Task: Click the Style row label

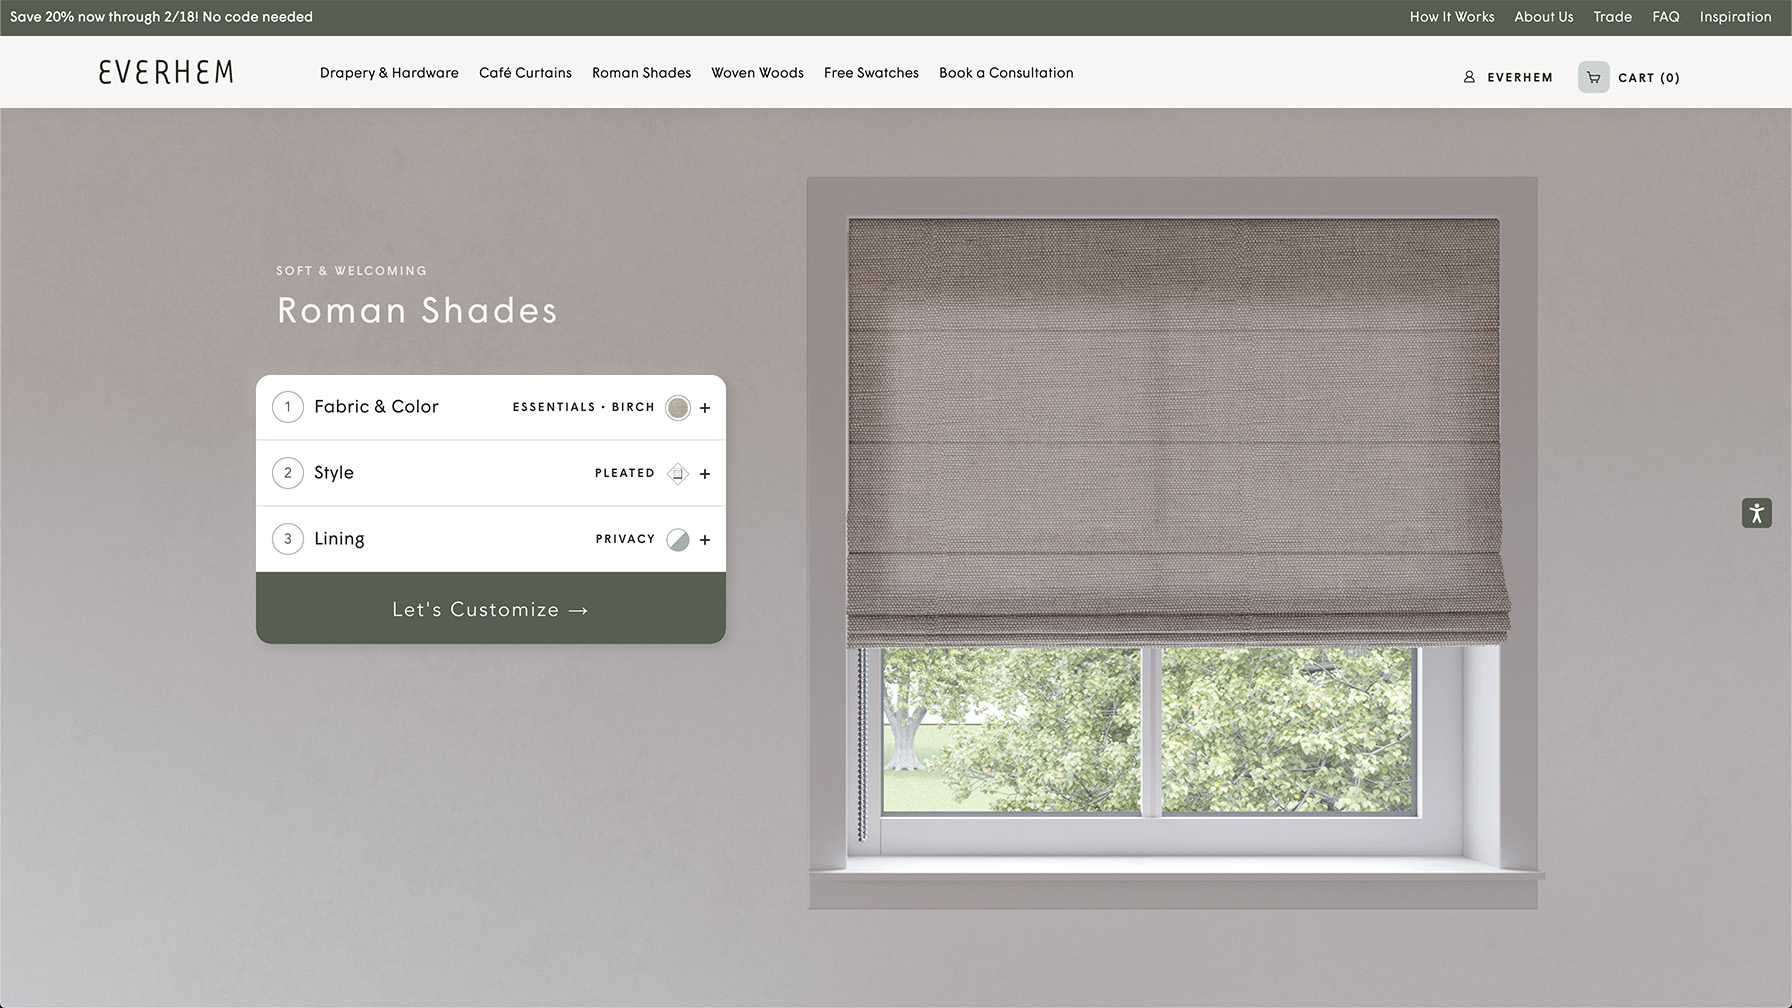Action: [334, 473]
